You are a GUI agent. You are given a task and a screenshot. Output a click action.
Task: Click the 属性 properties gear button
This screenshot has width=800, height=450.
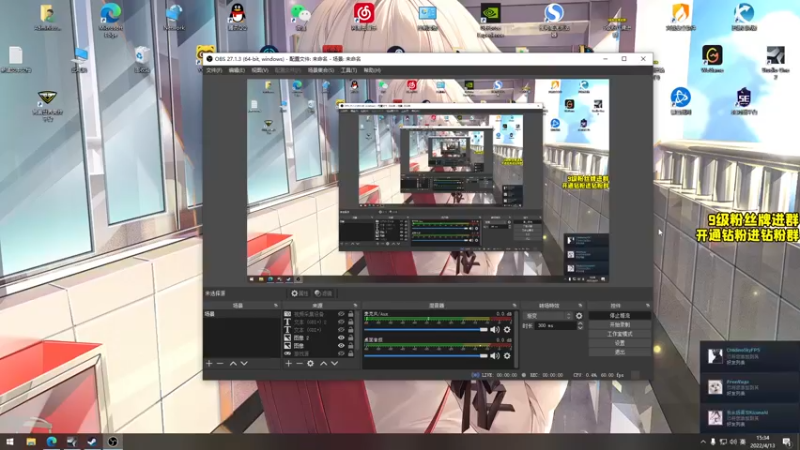(299, 293)
